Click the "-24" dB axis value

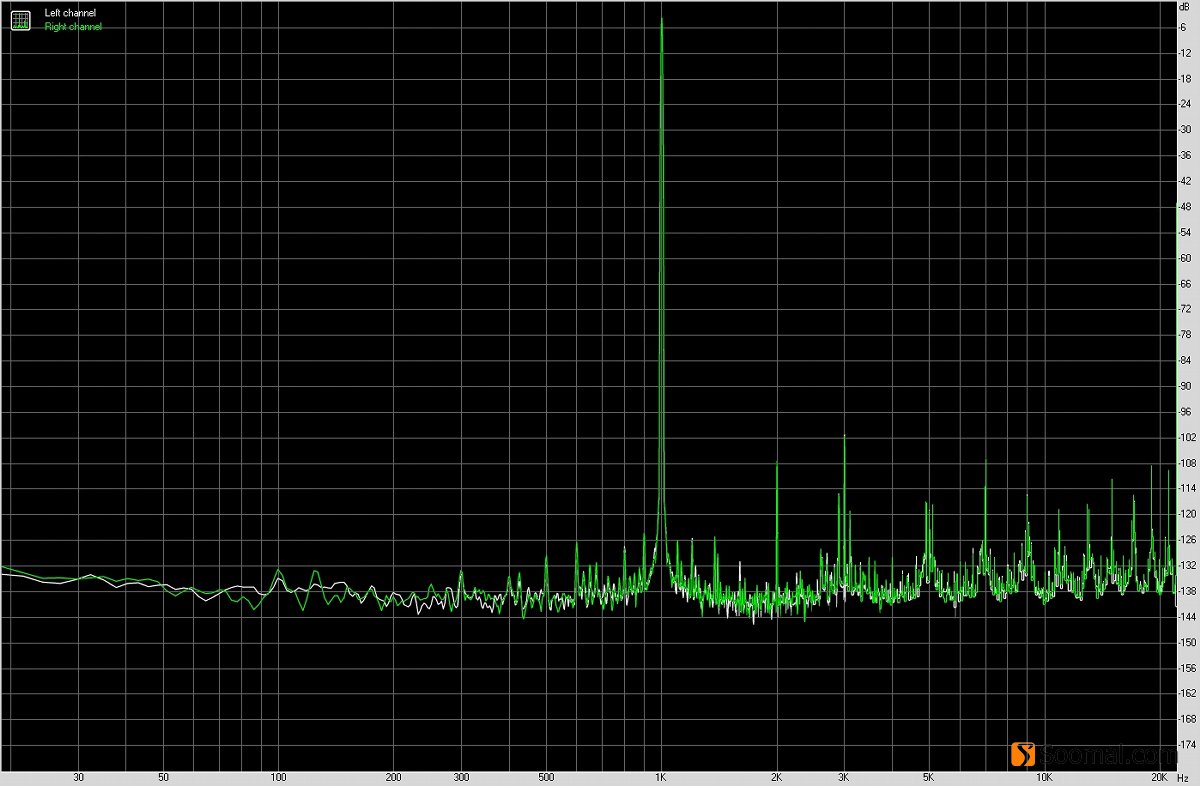1185,104
